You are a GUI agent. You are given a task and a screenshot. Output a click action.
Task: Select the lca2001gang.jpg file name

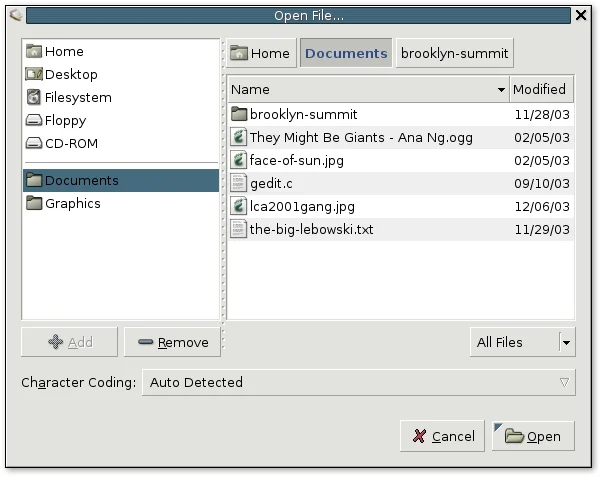click(302, 207)
